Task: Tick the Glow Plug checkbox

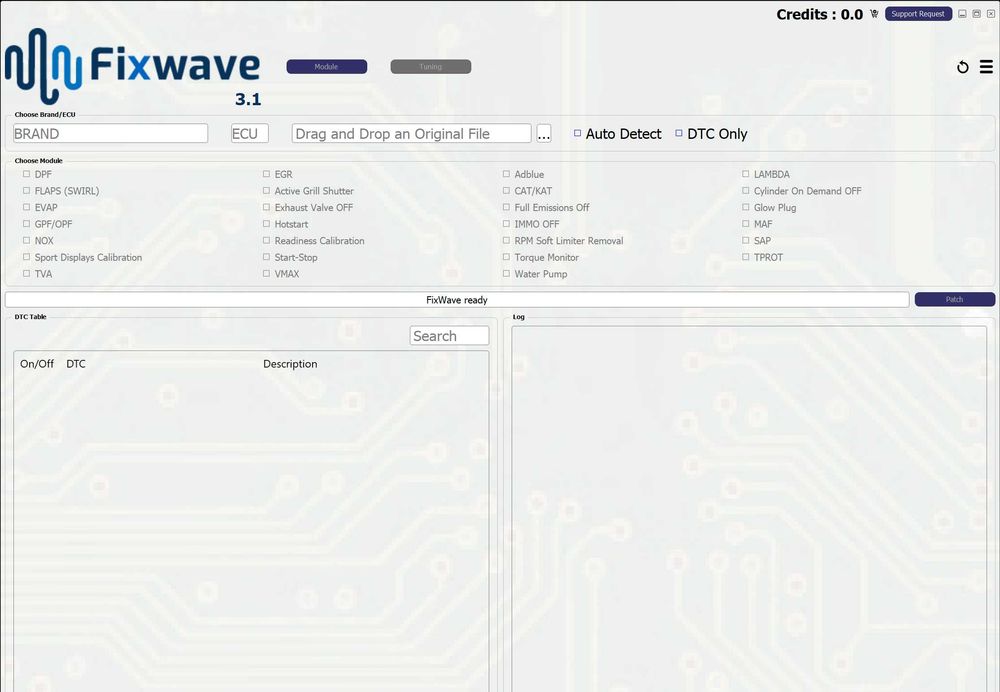Action: click(746, 207)
